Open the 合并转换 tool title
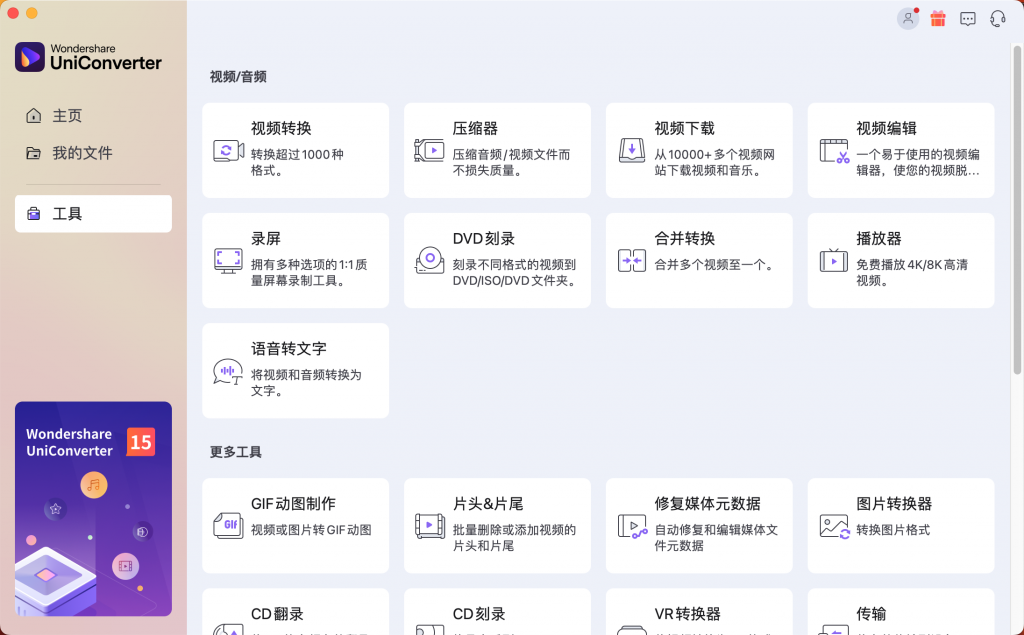This screenshot has height=635, width=1024. 684,238
